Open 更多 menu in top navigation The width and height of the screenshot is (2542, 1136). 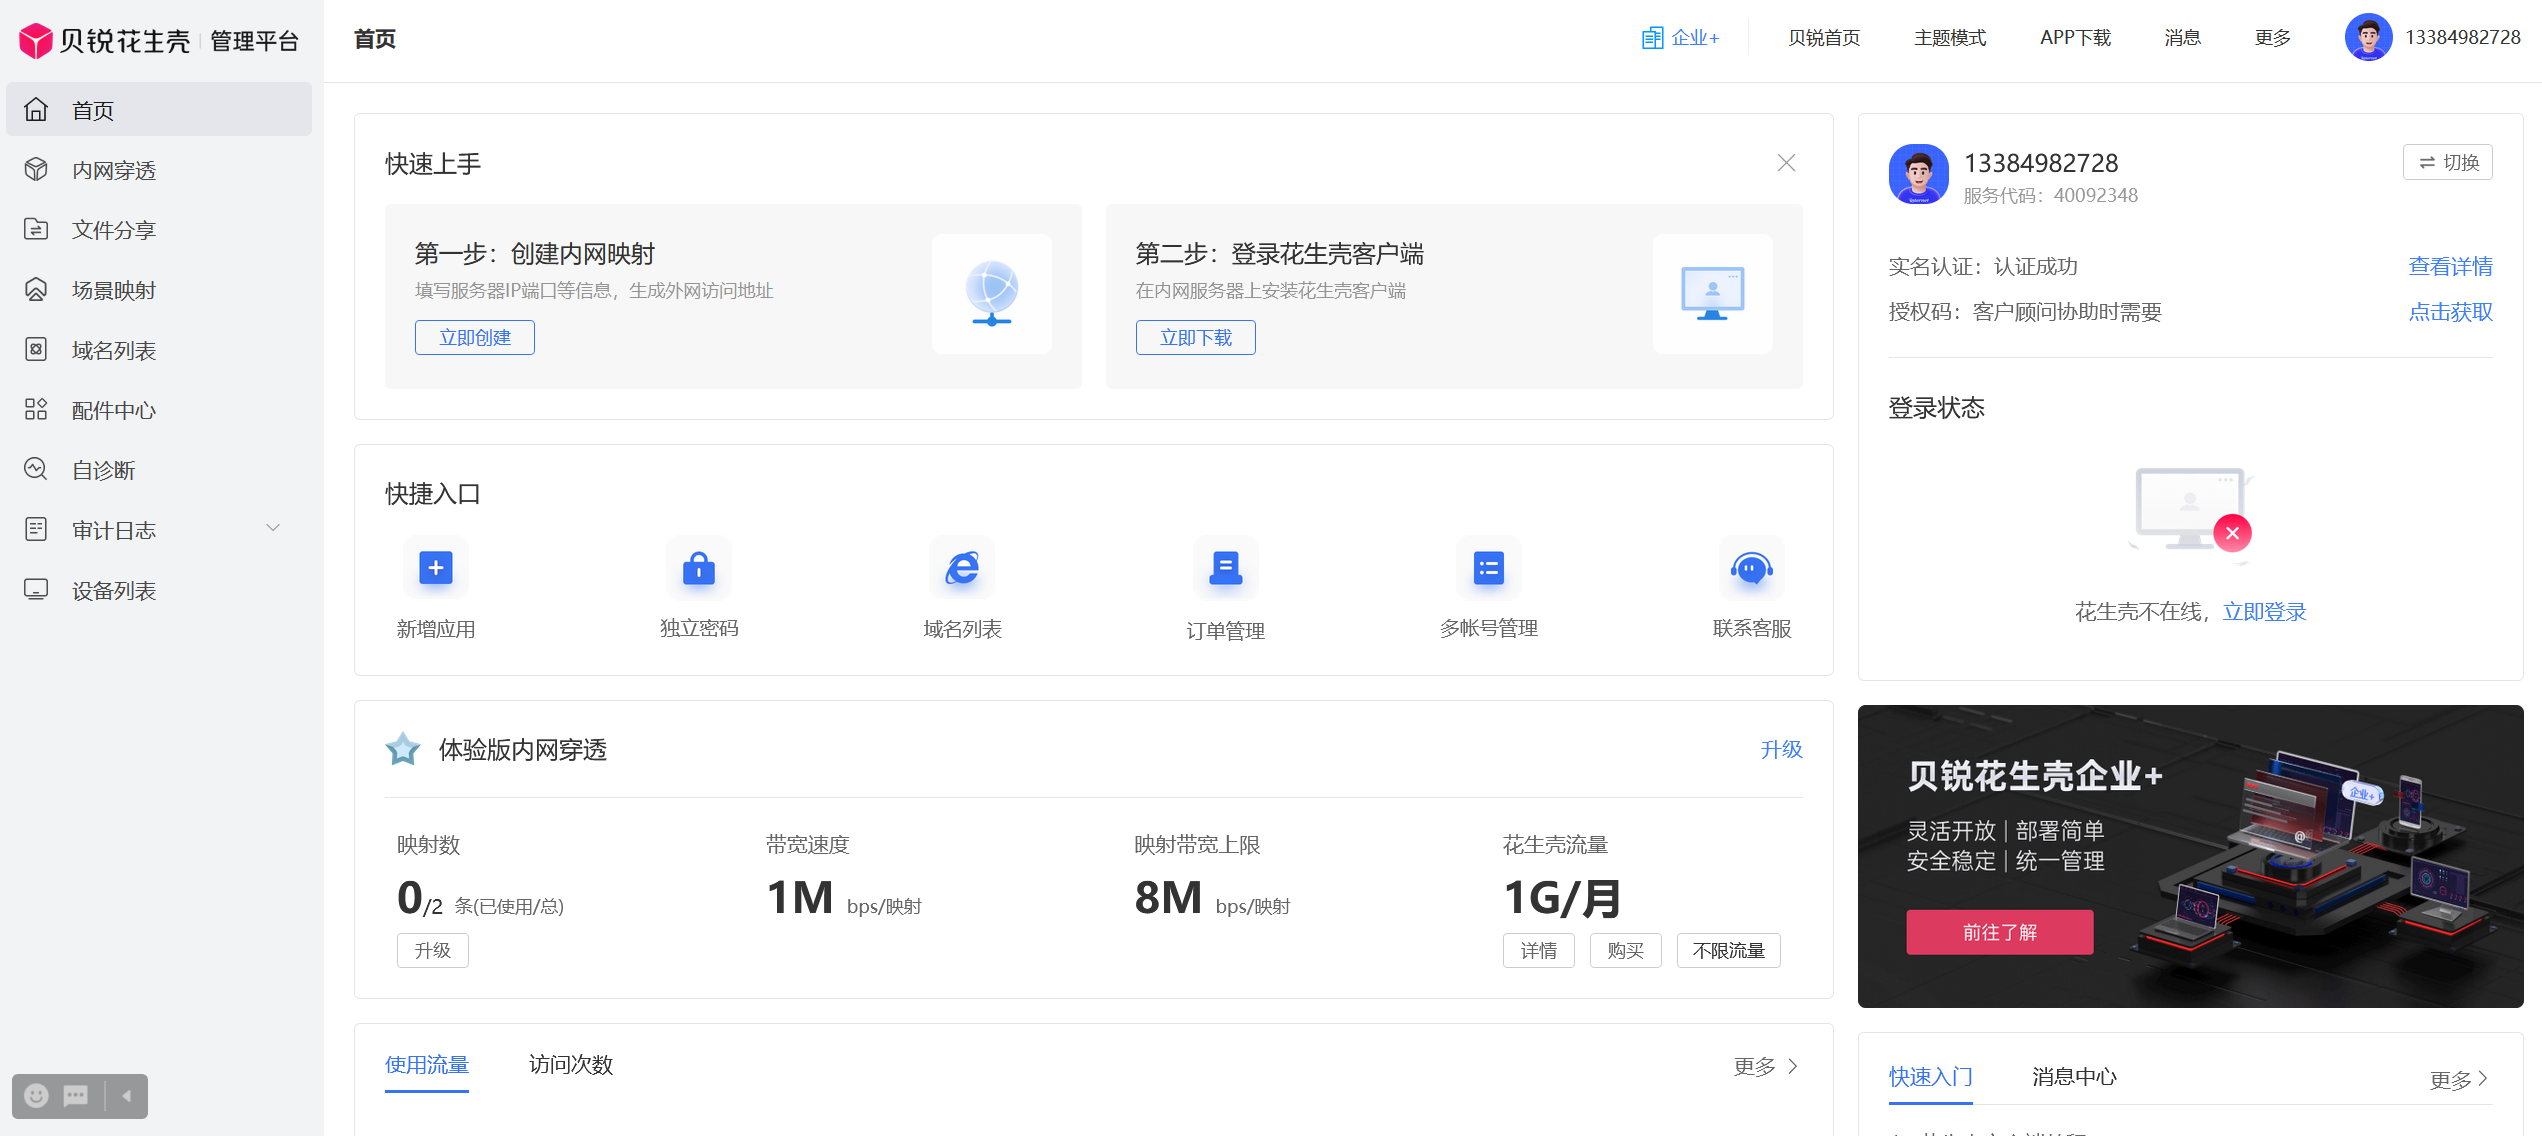tap(2272, 38)
